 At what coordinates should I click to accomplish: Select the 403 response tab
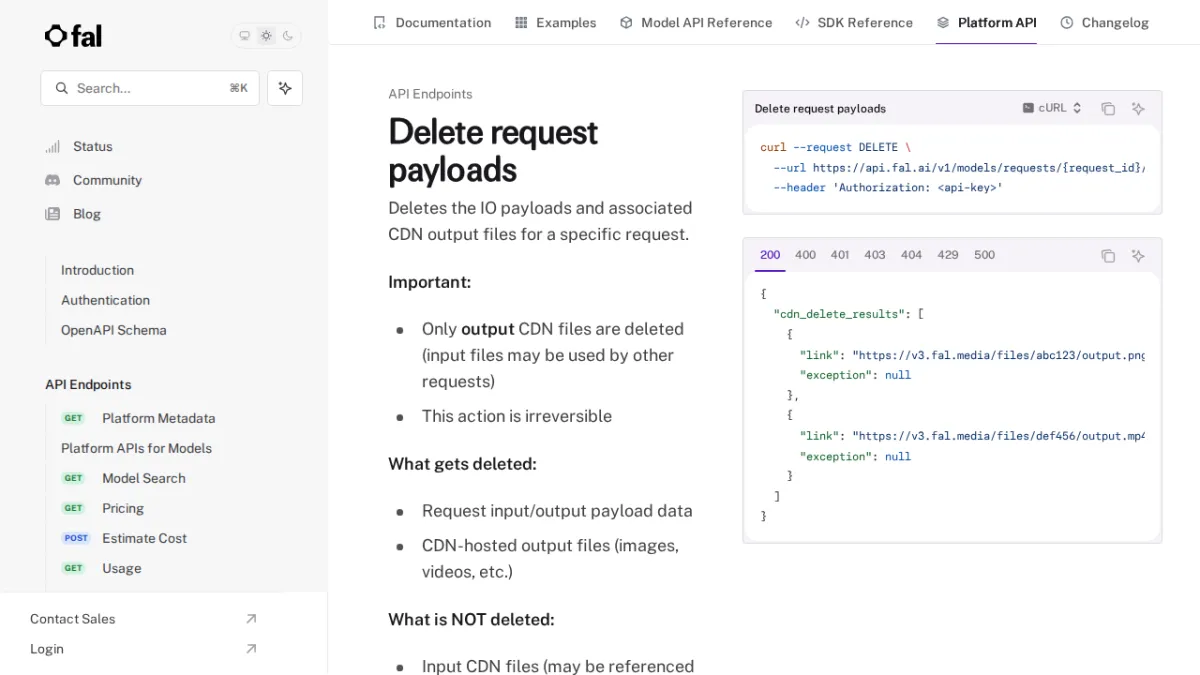pos(875,255)
